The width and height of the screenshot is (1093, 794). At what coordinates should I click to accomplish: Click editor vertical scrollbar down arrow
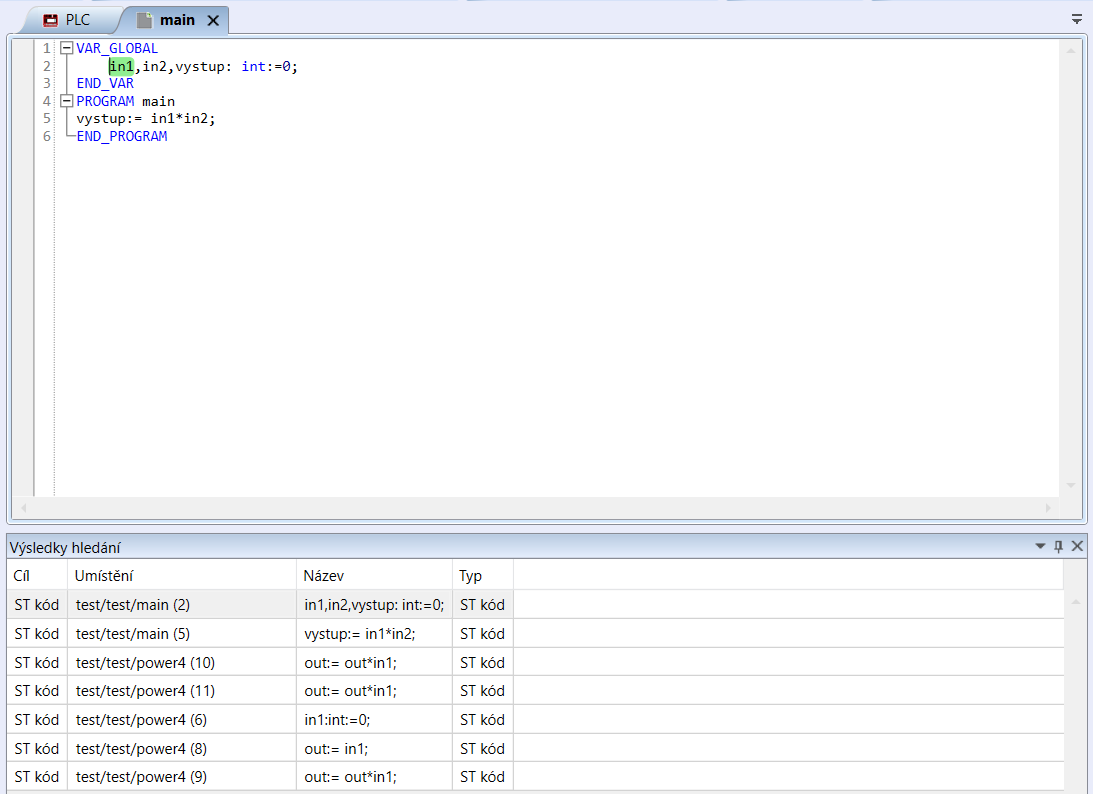[x=1071, y=486]
